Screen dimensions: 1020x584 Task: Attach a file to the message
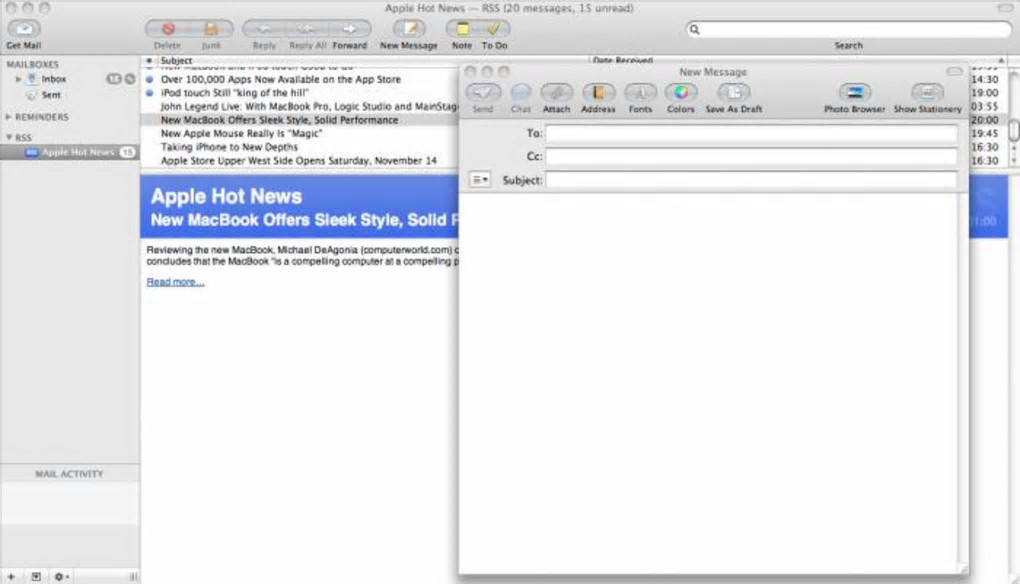click(x=556, y=92)
